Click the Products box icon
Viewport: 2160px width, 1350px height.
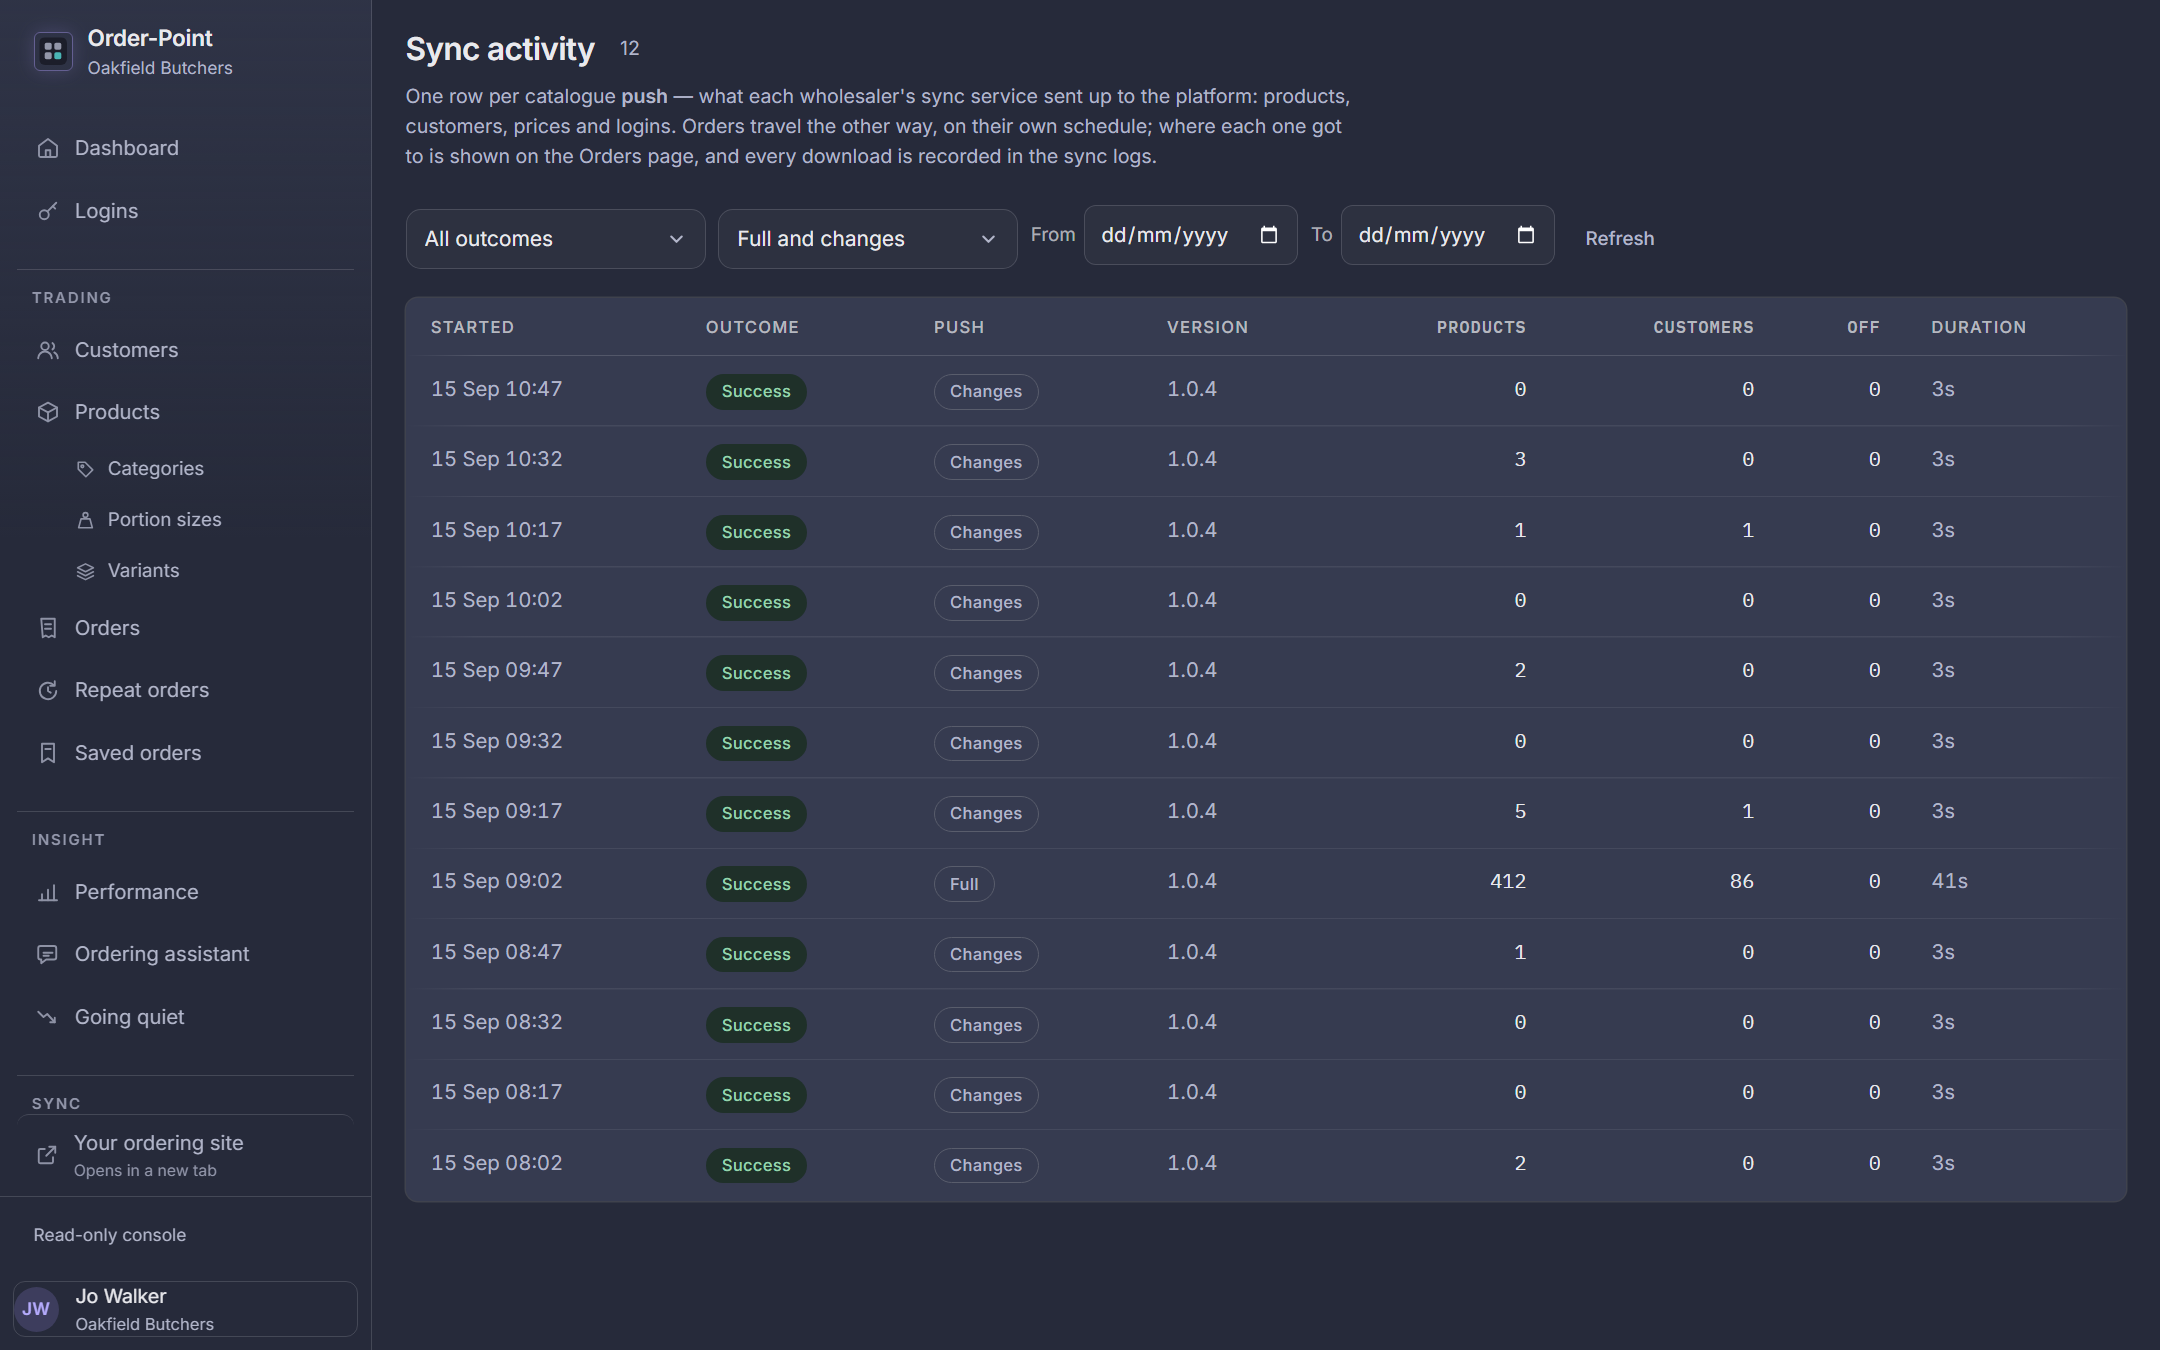point(48,412)
